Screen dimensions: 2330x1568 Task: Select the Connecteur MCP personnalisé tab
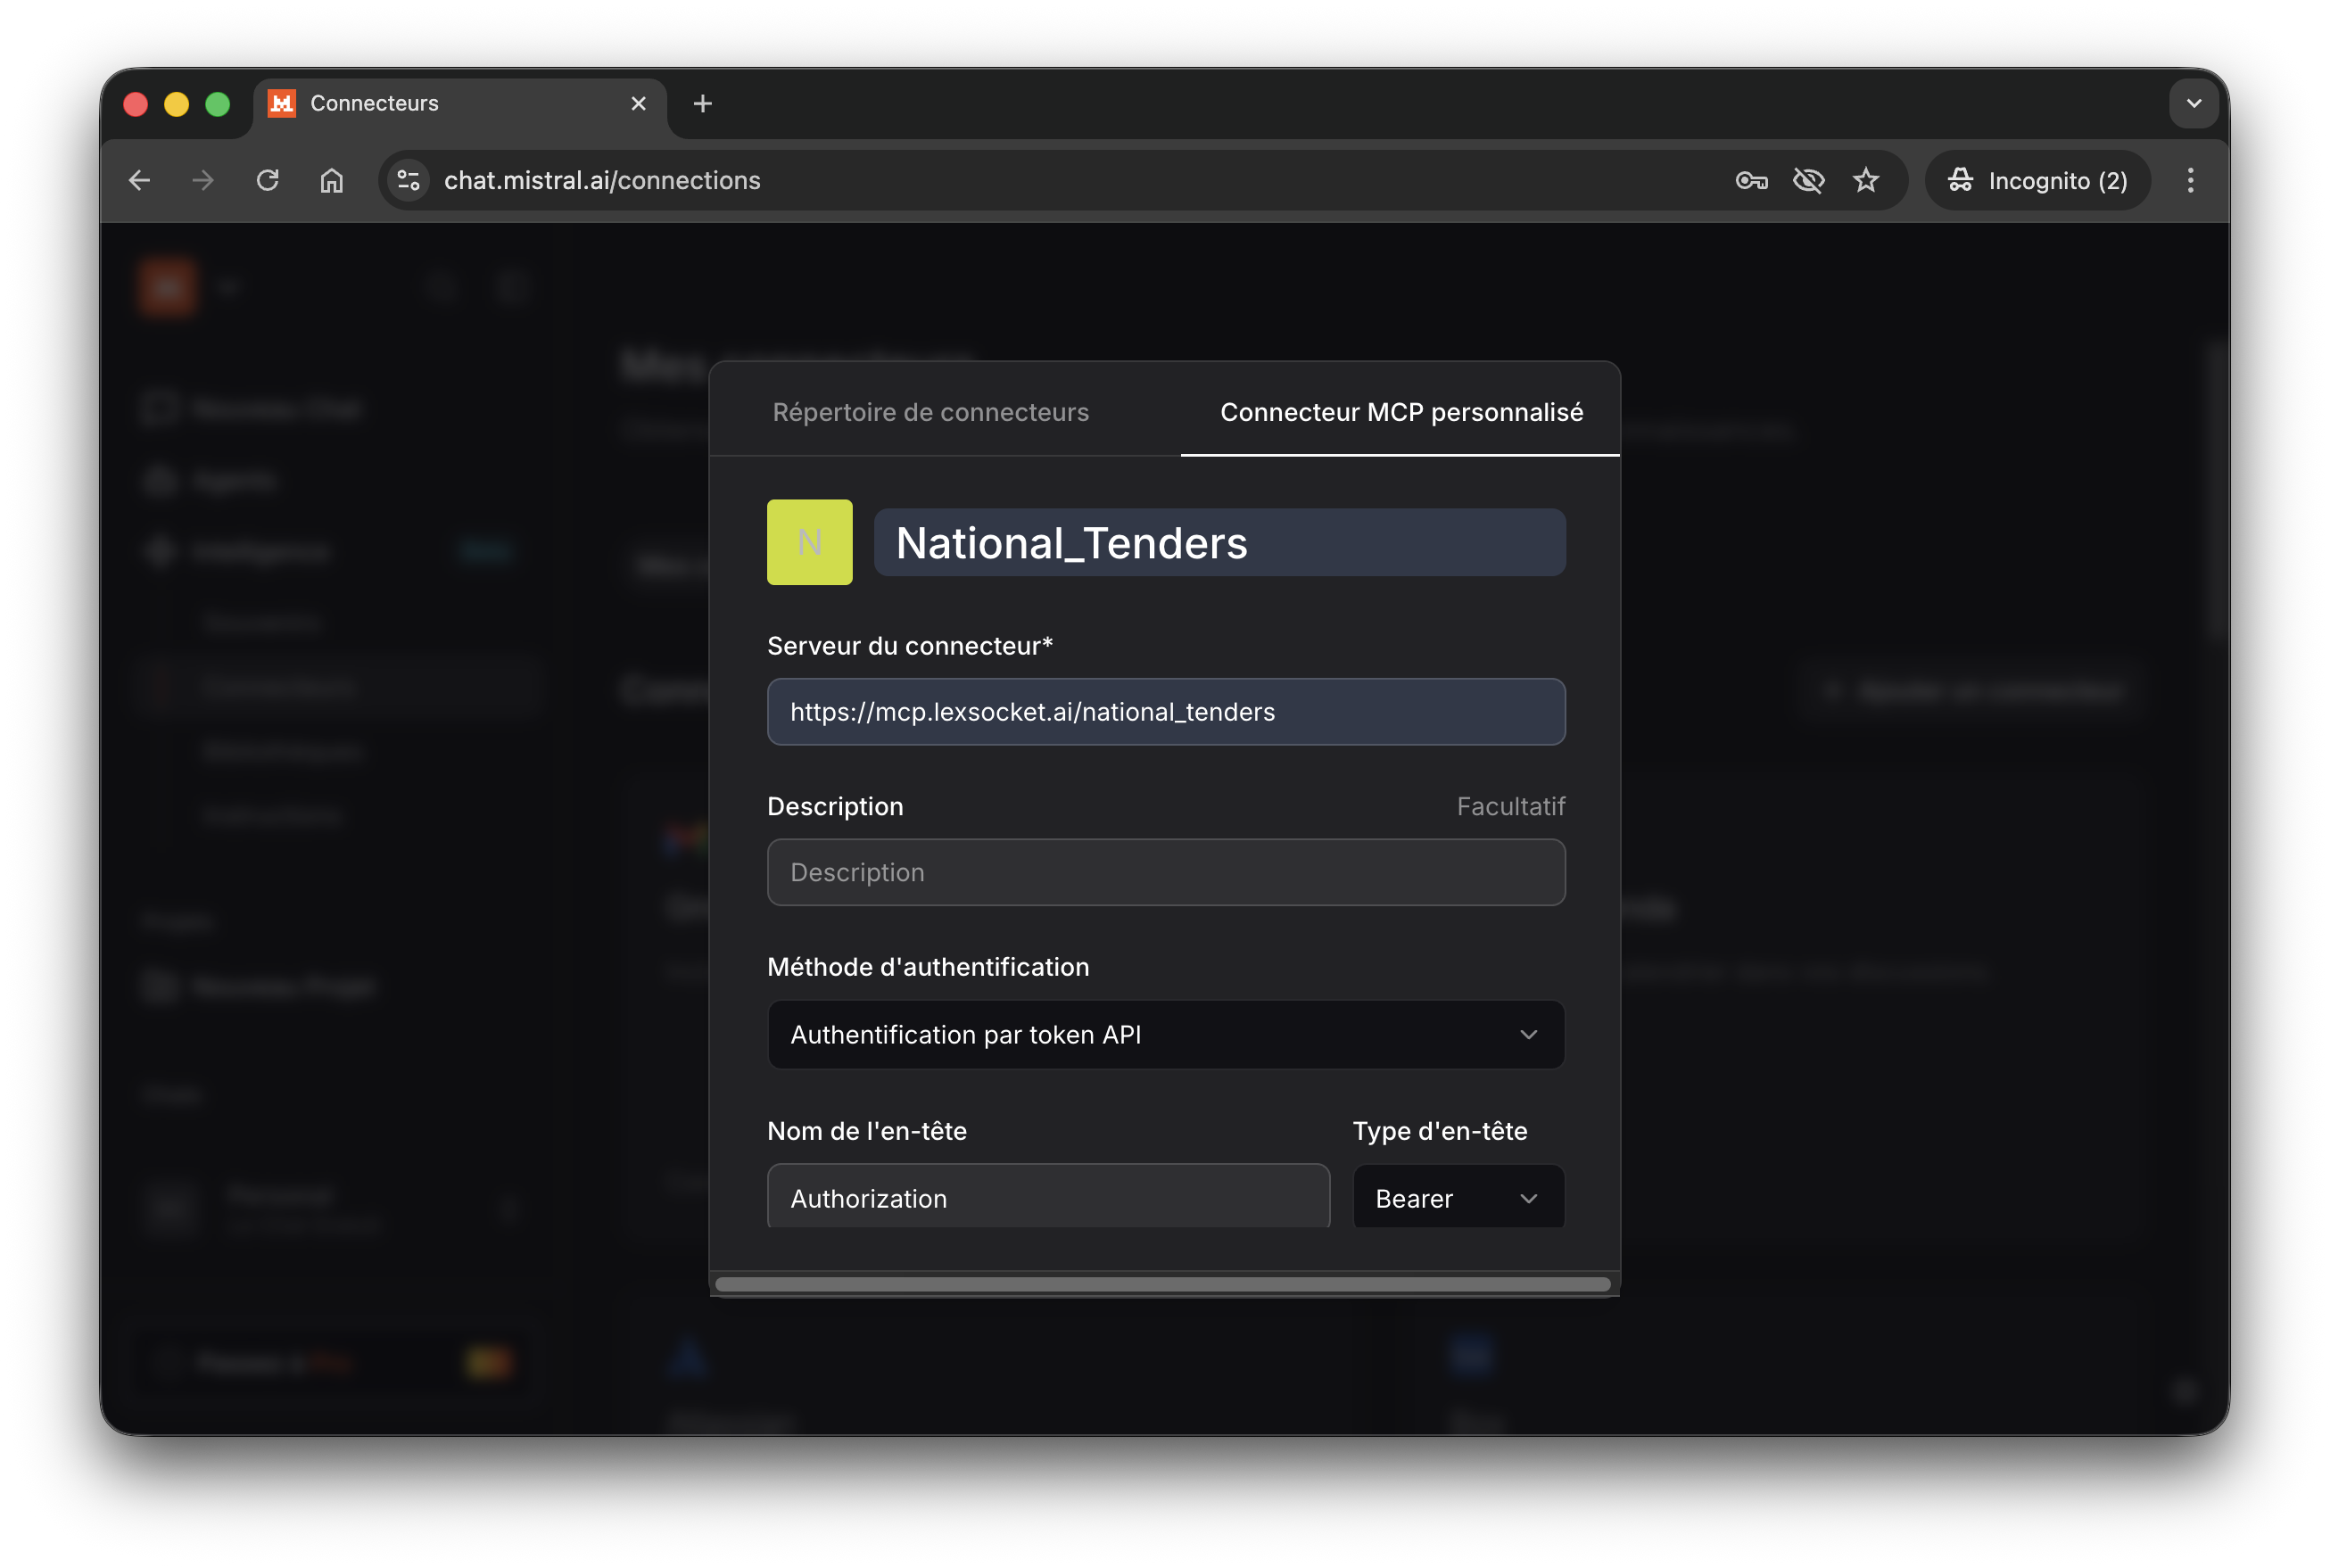[x=1399, y=411]
